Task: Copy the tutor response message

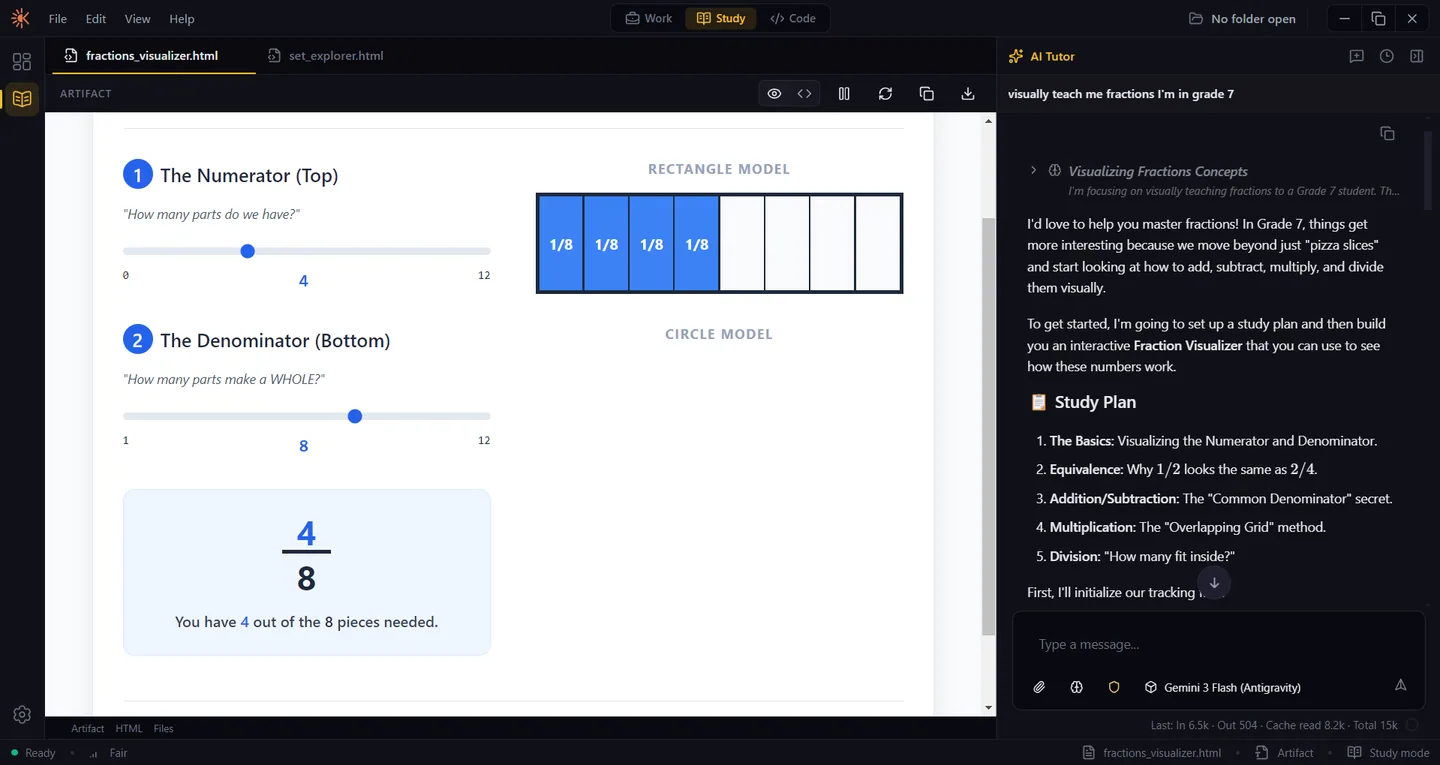Action: tap(1387, 133)
